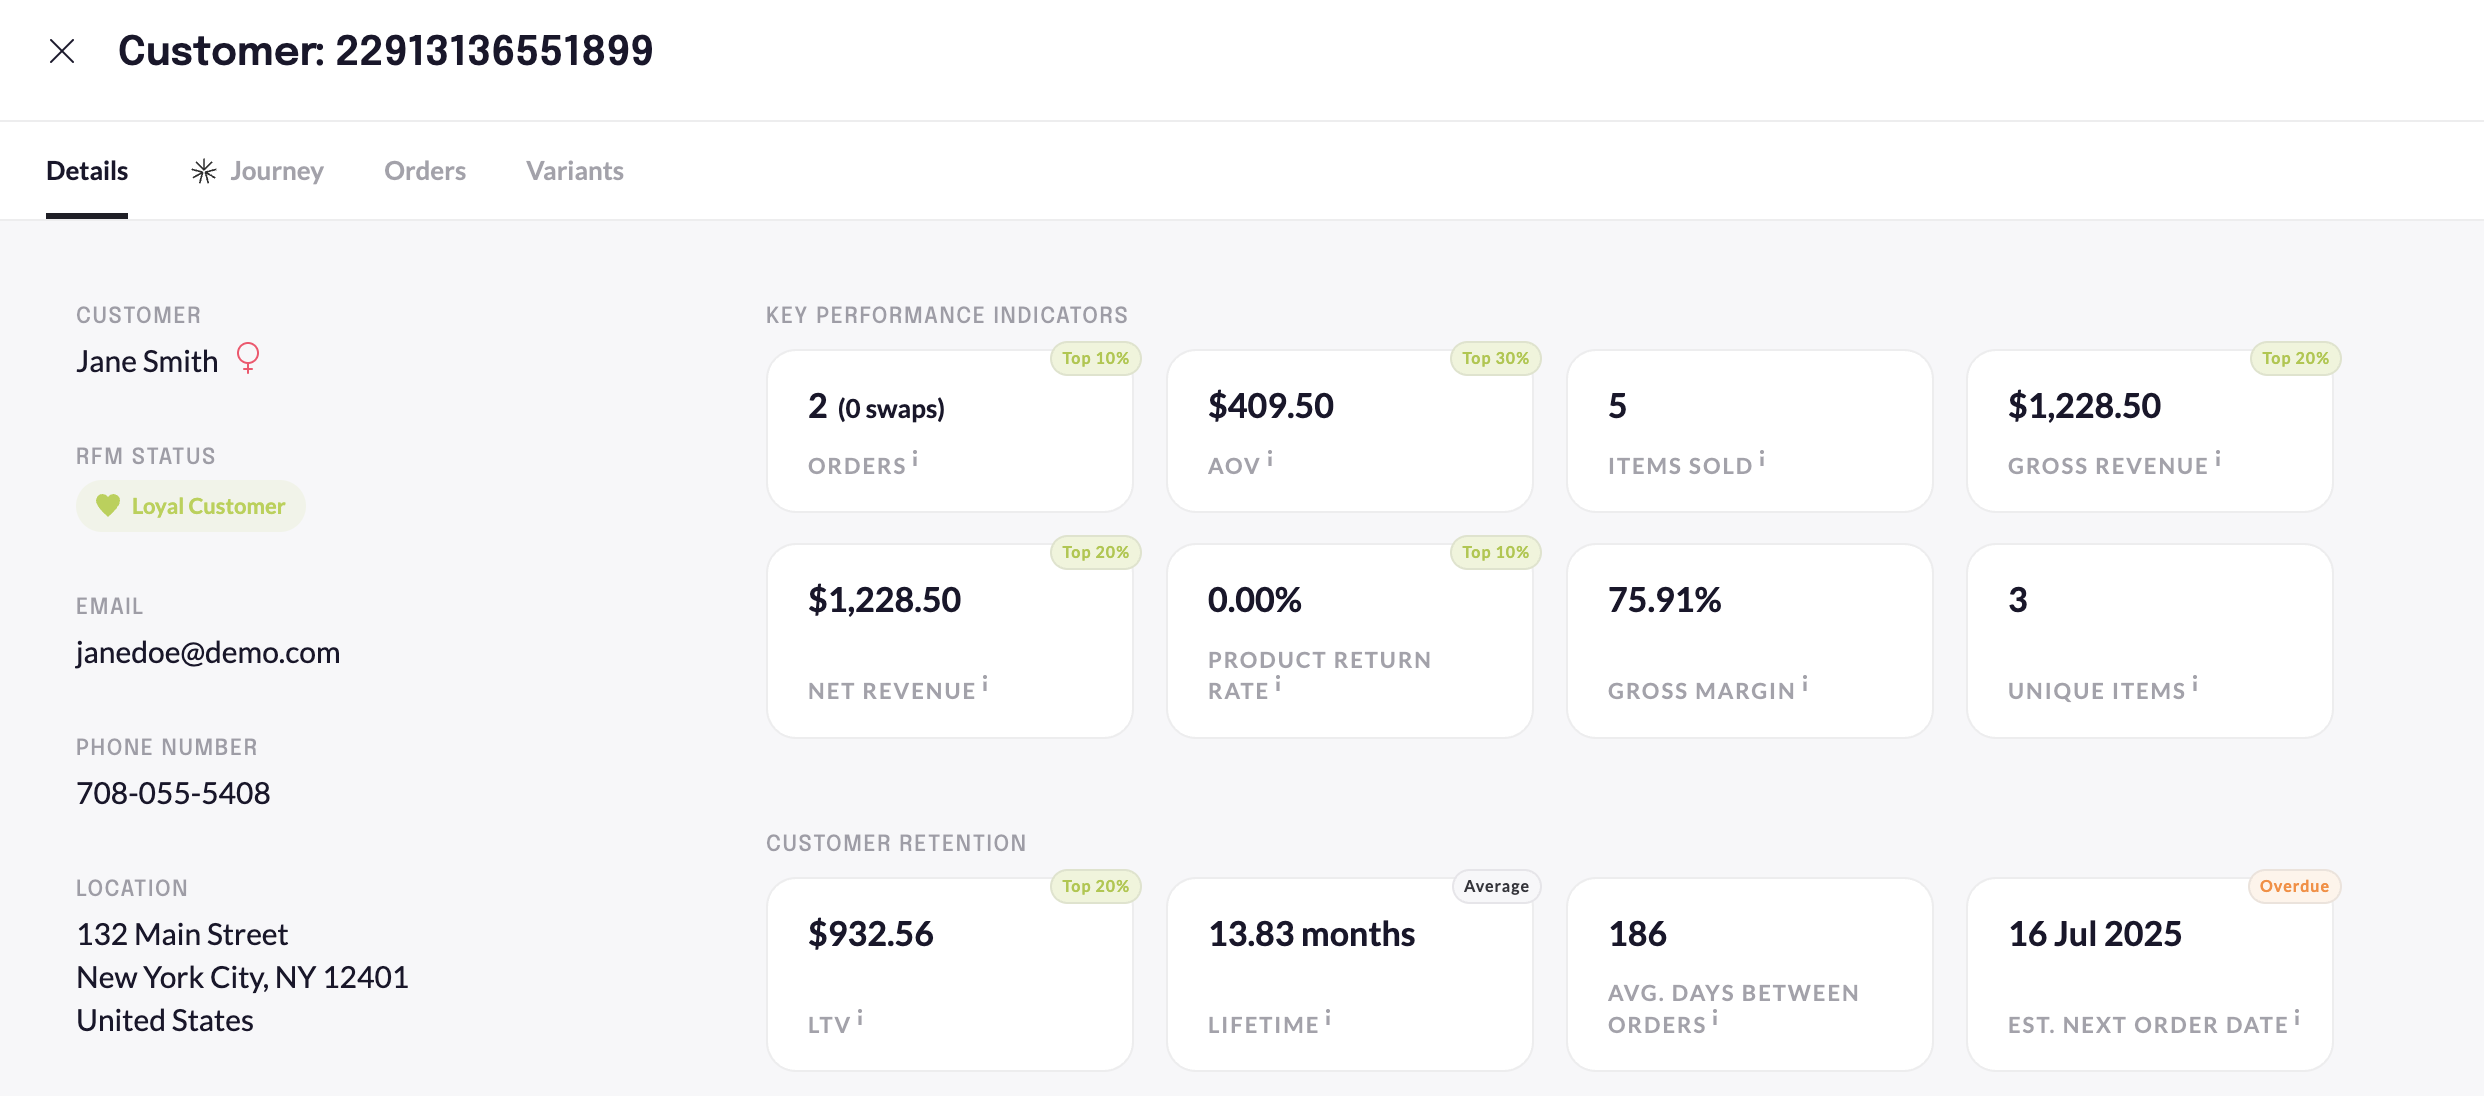Click info icon next to ORDERS
The image size is (2484, 1096).
(x=915, y=460)
